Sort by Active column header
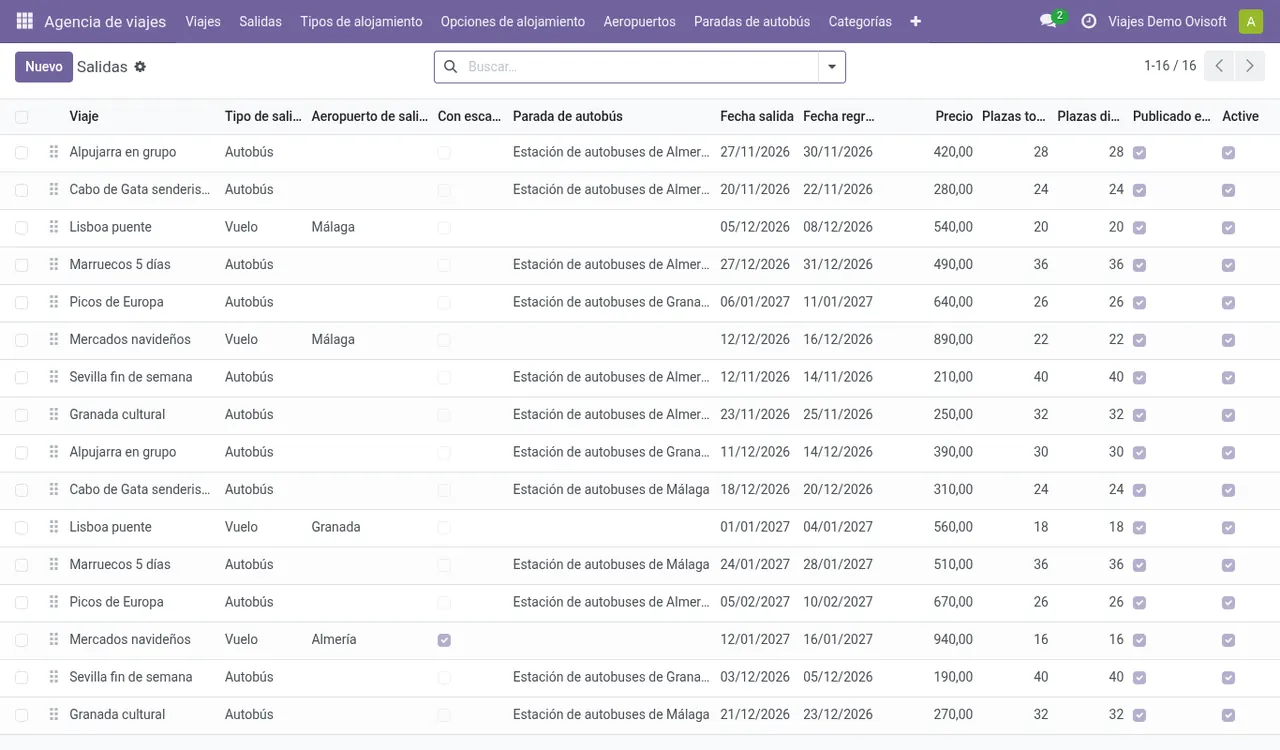Viewport: 1280px width, 750px height. click(x=1240, y=117)
